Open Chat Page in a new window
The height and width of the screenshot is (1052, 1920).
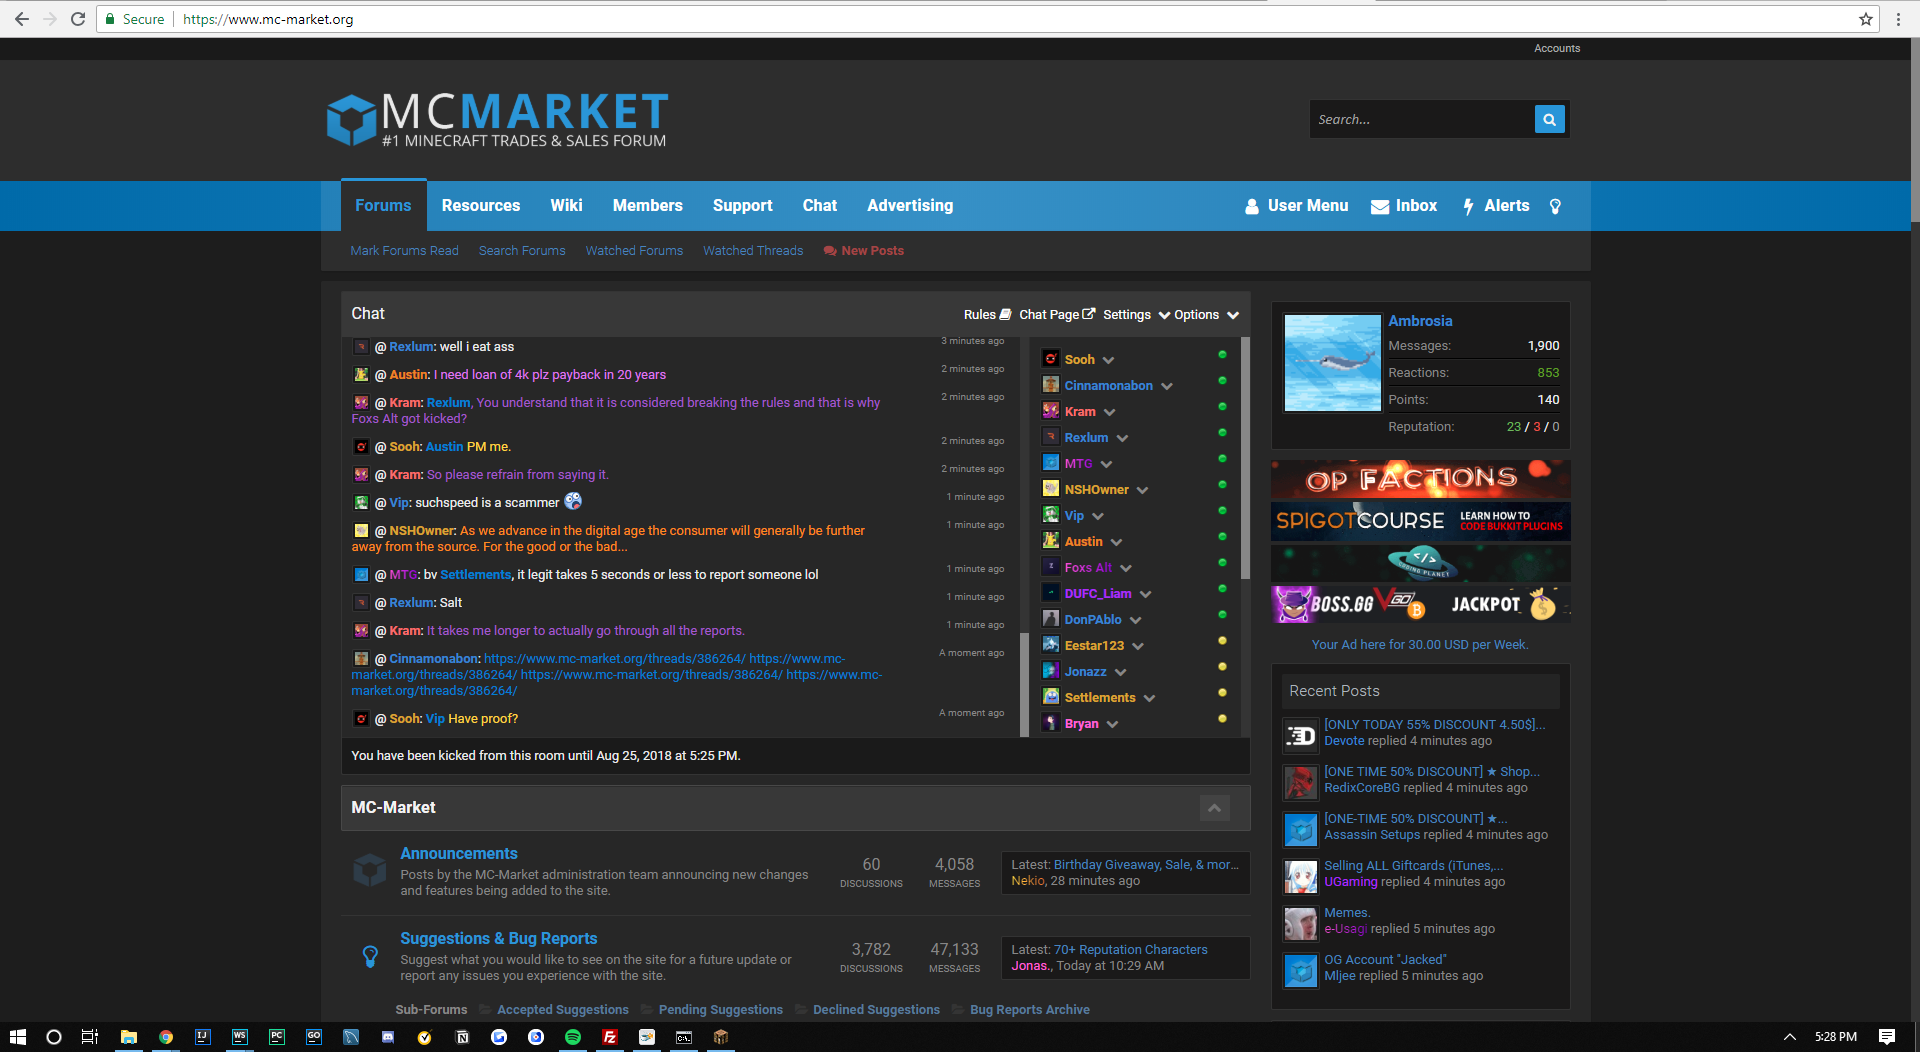(x=1057, y=314)
